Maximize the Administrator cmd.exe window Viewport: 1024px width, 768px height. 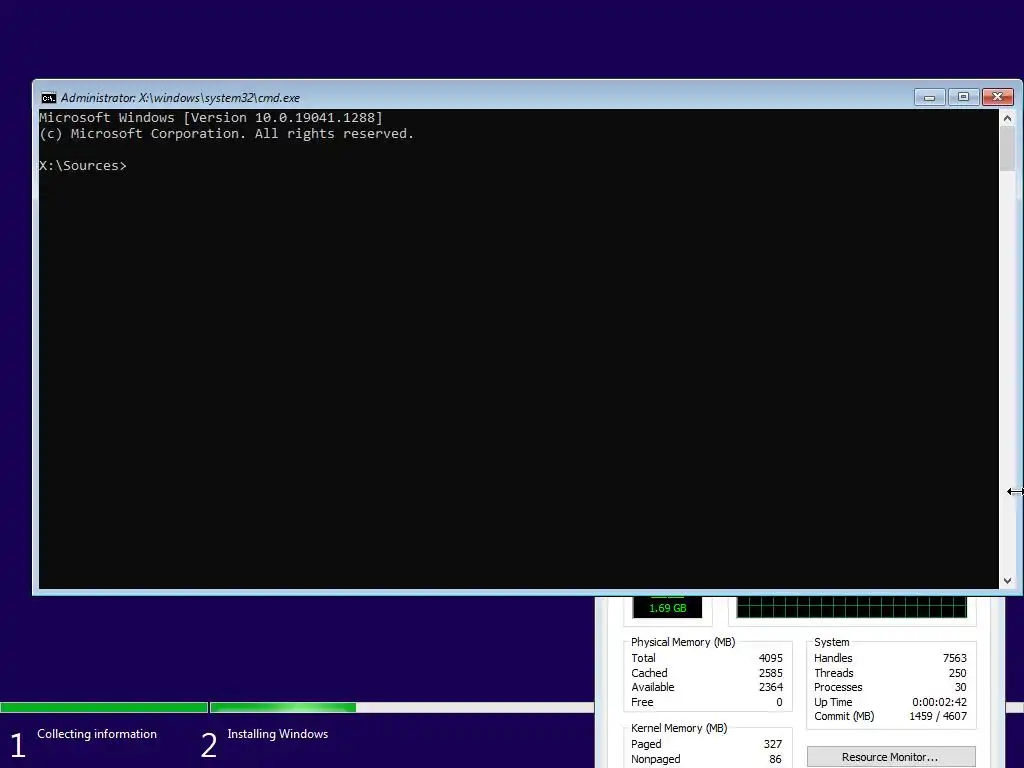(x=963, y=97)
